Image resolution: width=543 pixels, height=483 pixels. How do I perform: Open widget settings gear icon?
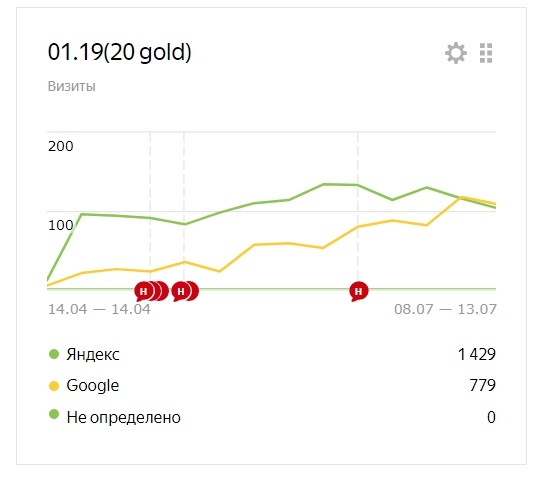tap(455, 53)
